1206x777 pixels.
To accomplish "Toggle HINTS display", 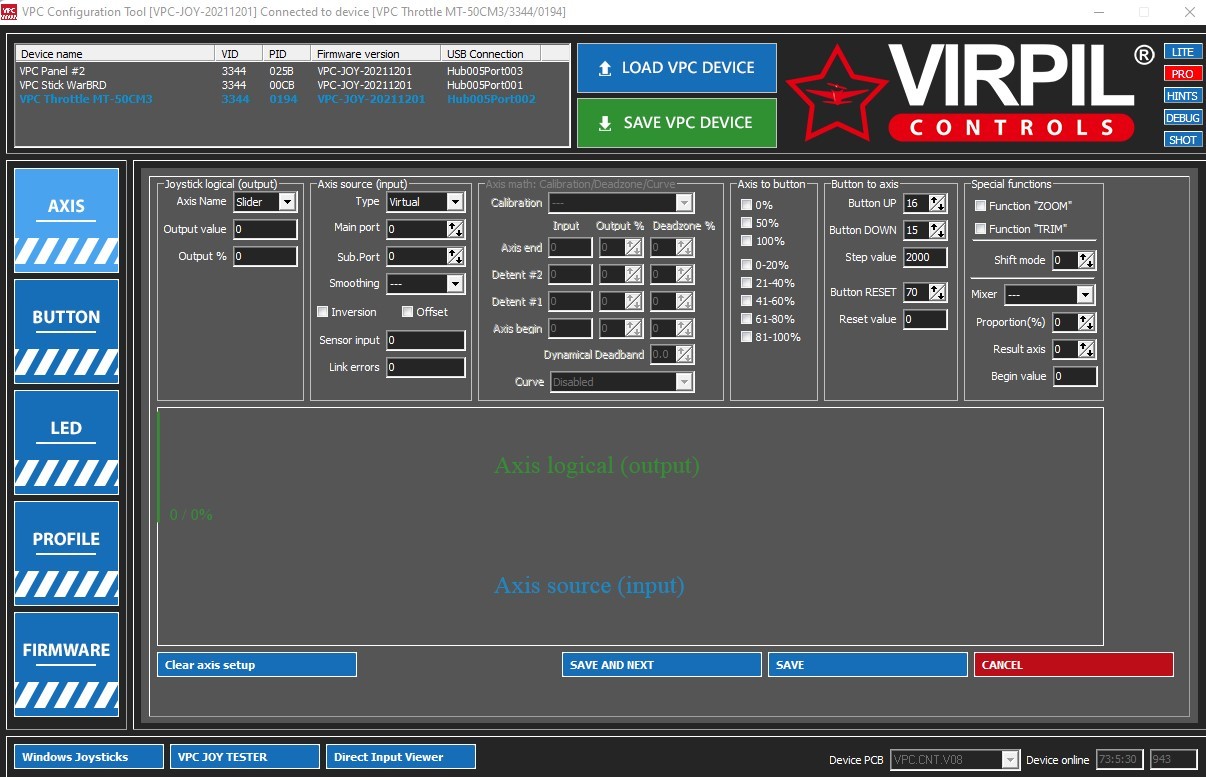I will pyautogui.click(x=1182, y=96).
